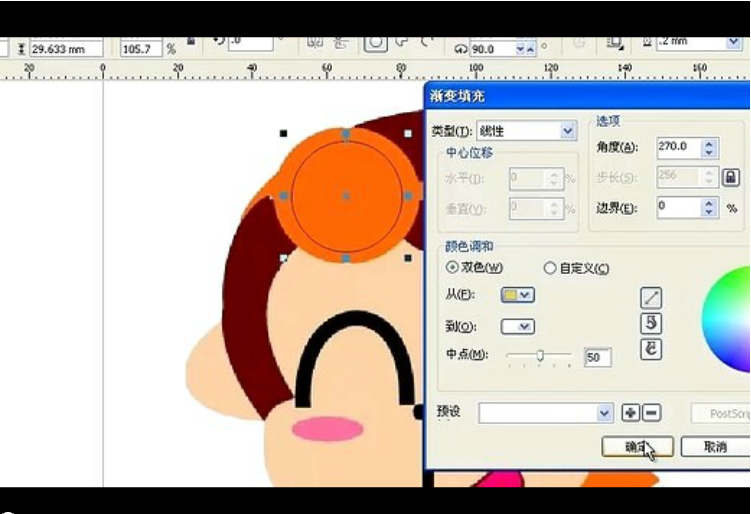Click the scale ratio lock icon
The image size is (751, 514).
pos(191,41)
